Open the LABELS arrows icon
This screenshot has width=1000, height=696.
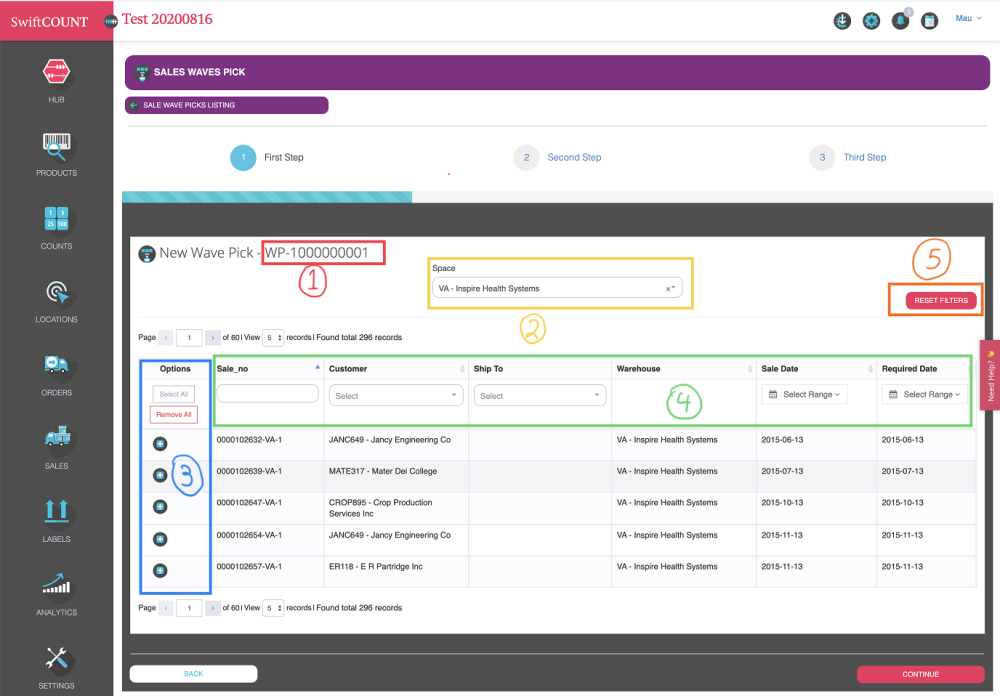click(56, 510)
